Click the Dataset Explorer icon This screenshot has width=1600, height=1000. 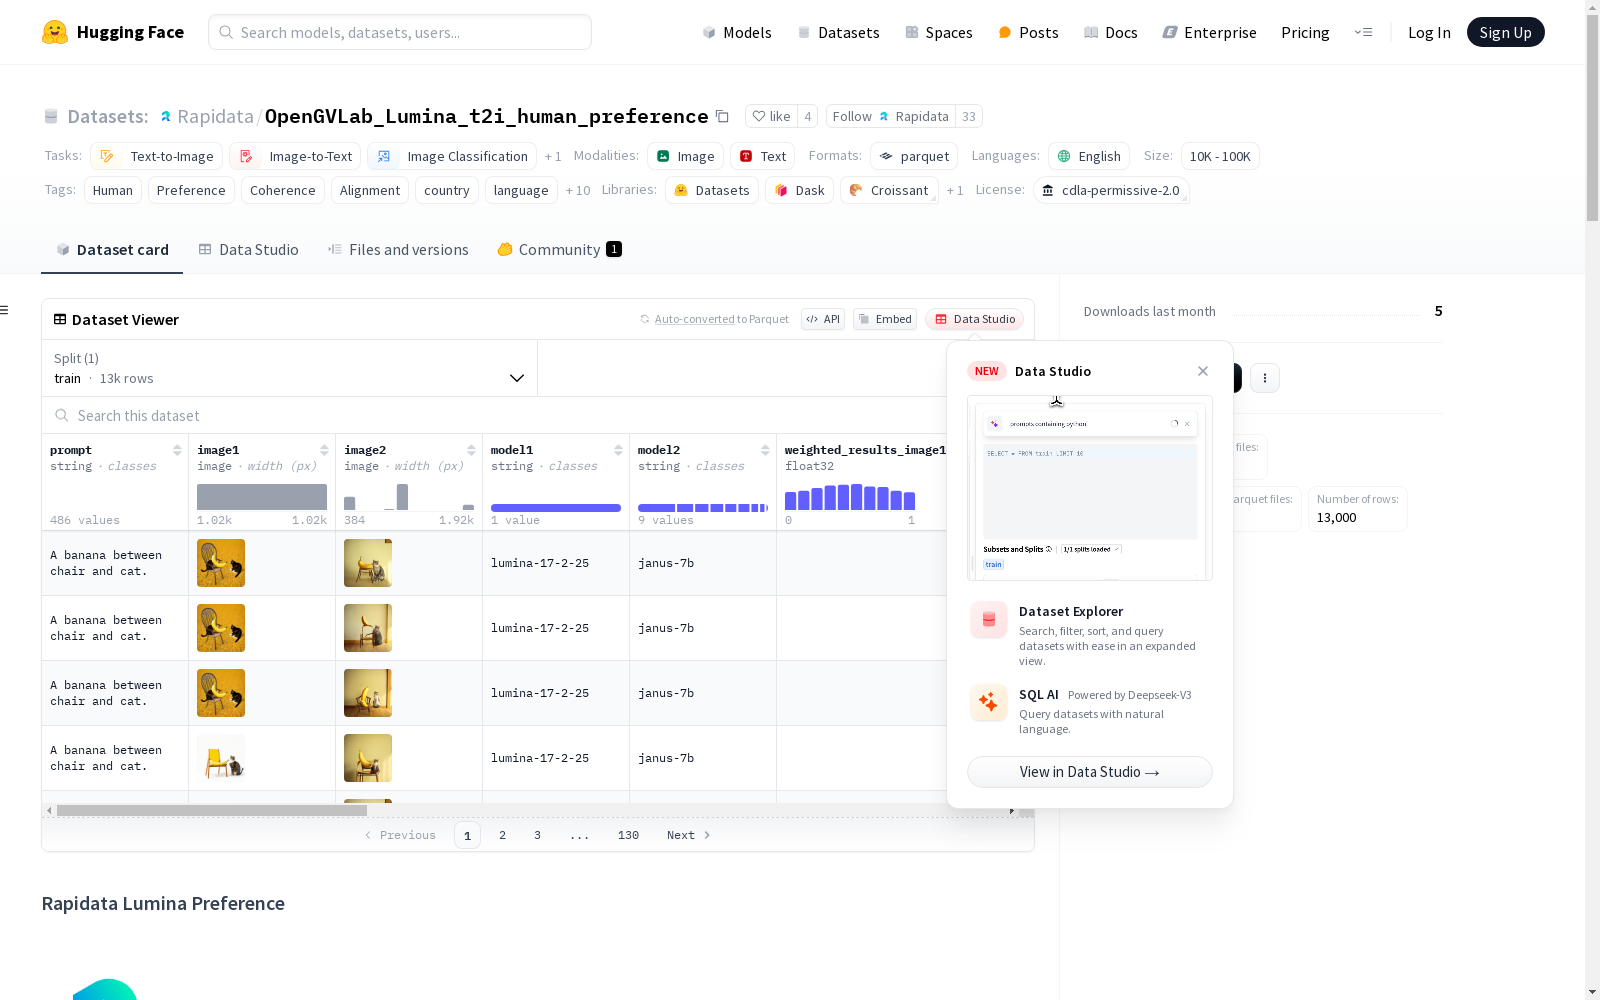click(989, 620)
